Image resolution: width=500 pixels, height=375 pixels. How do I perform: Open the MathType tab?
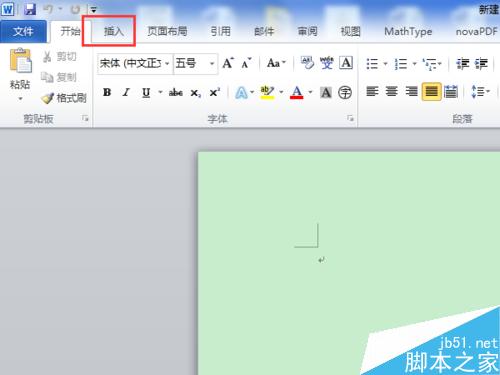408,31
